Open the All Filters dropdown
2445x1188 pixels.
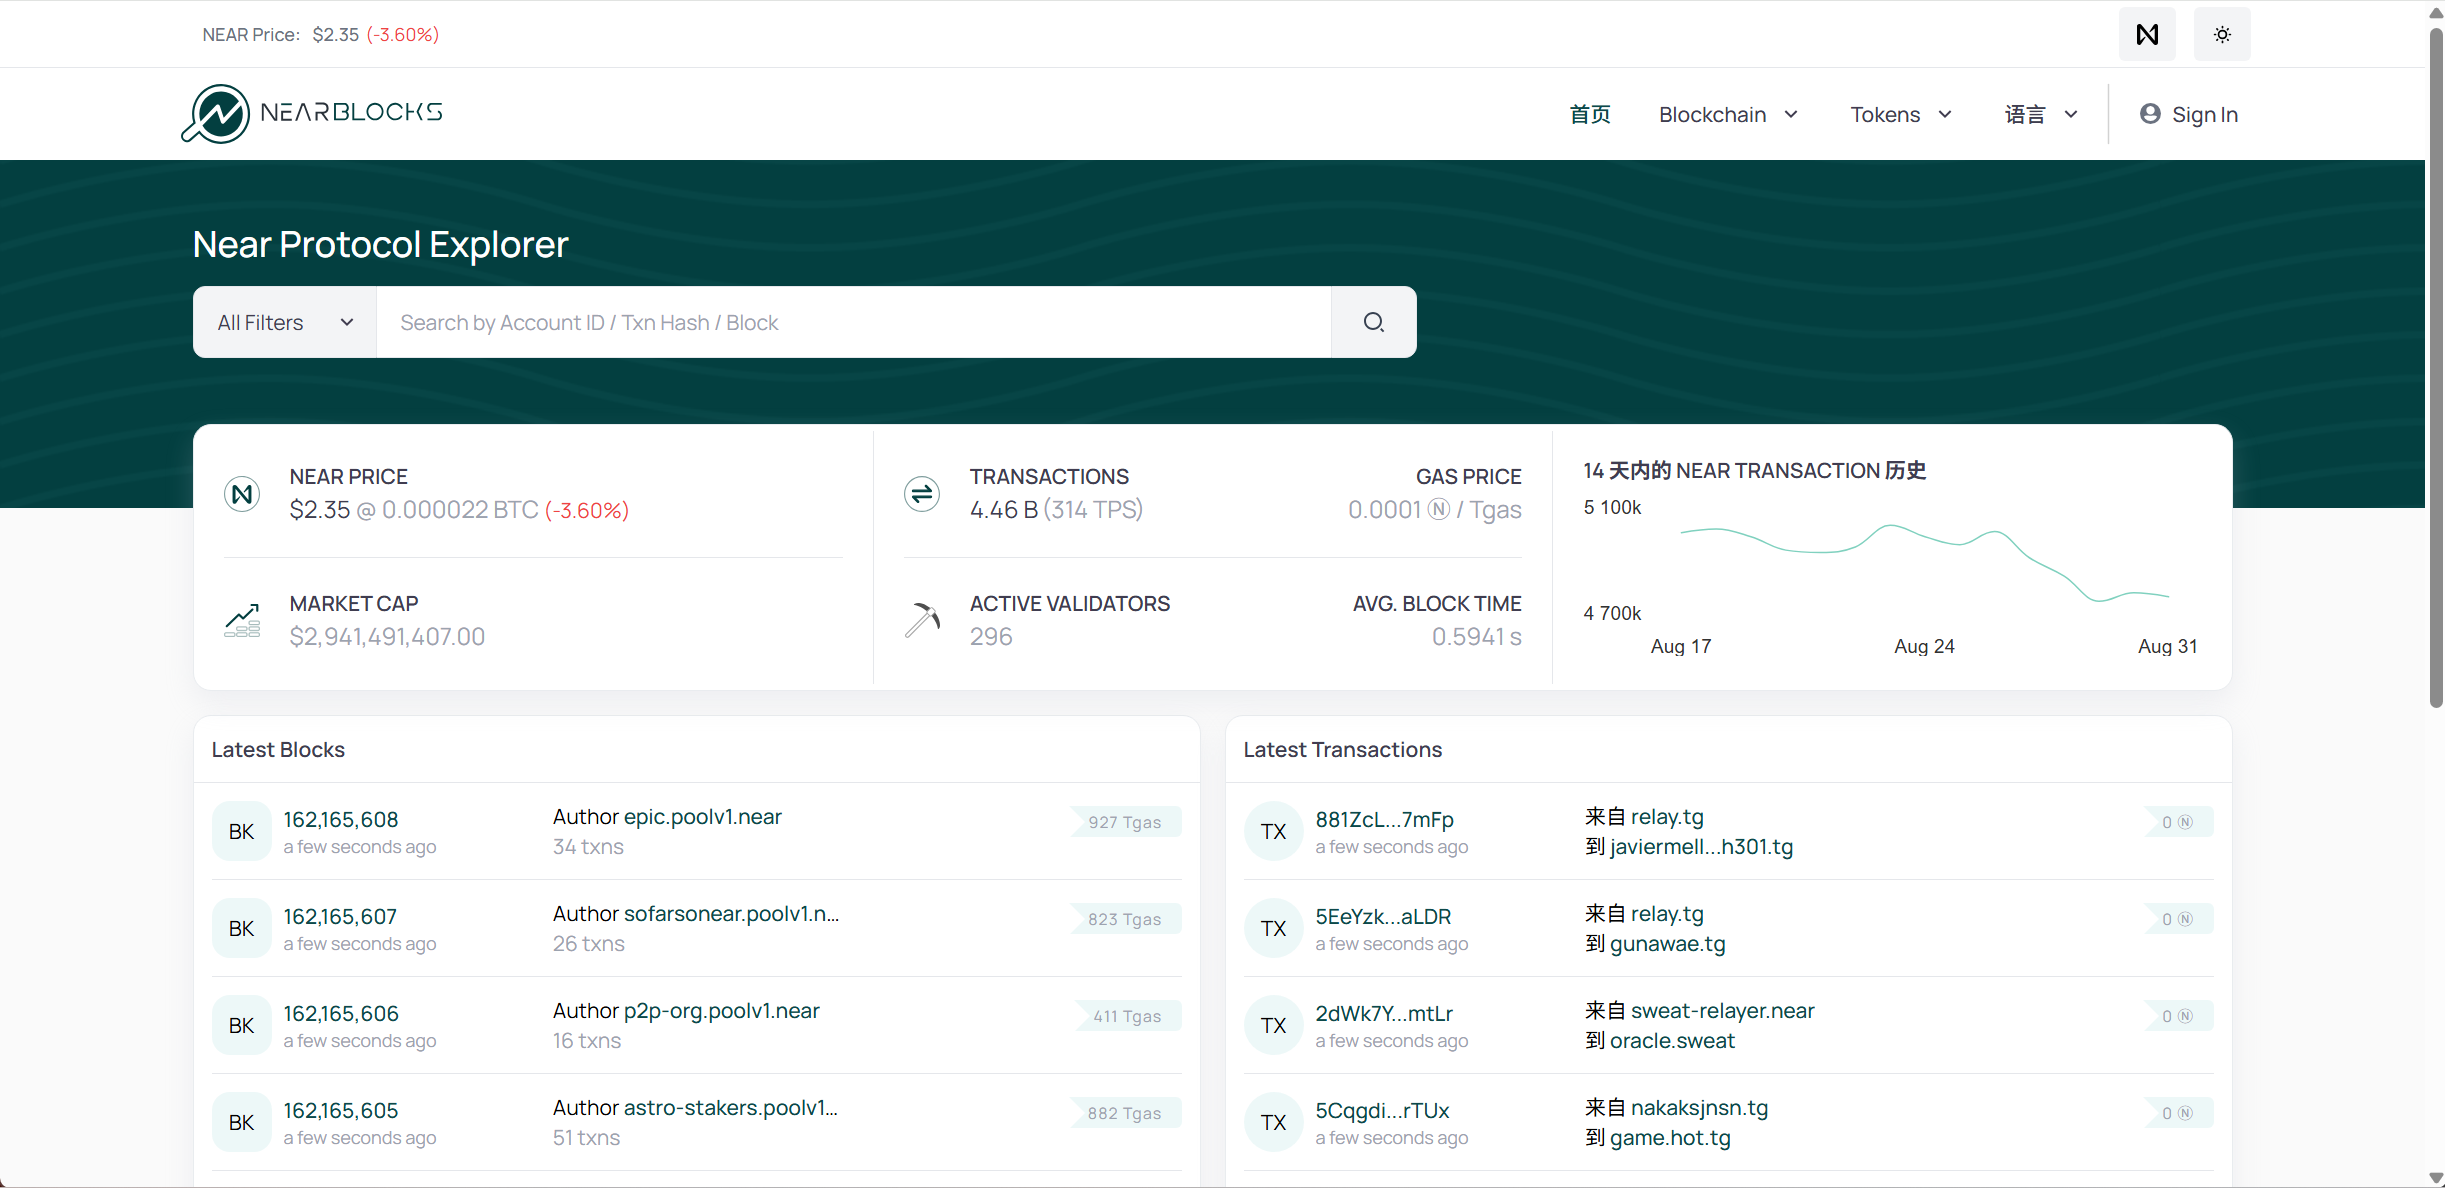point(285,322)
